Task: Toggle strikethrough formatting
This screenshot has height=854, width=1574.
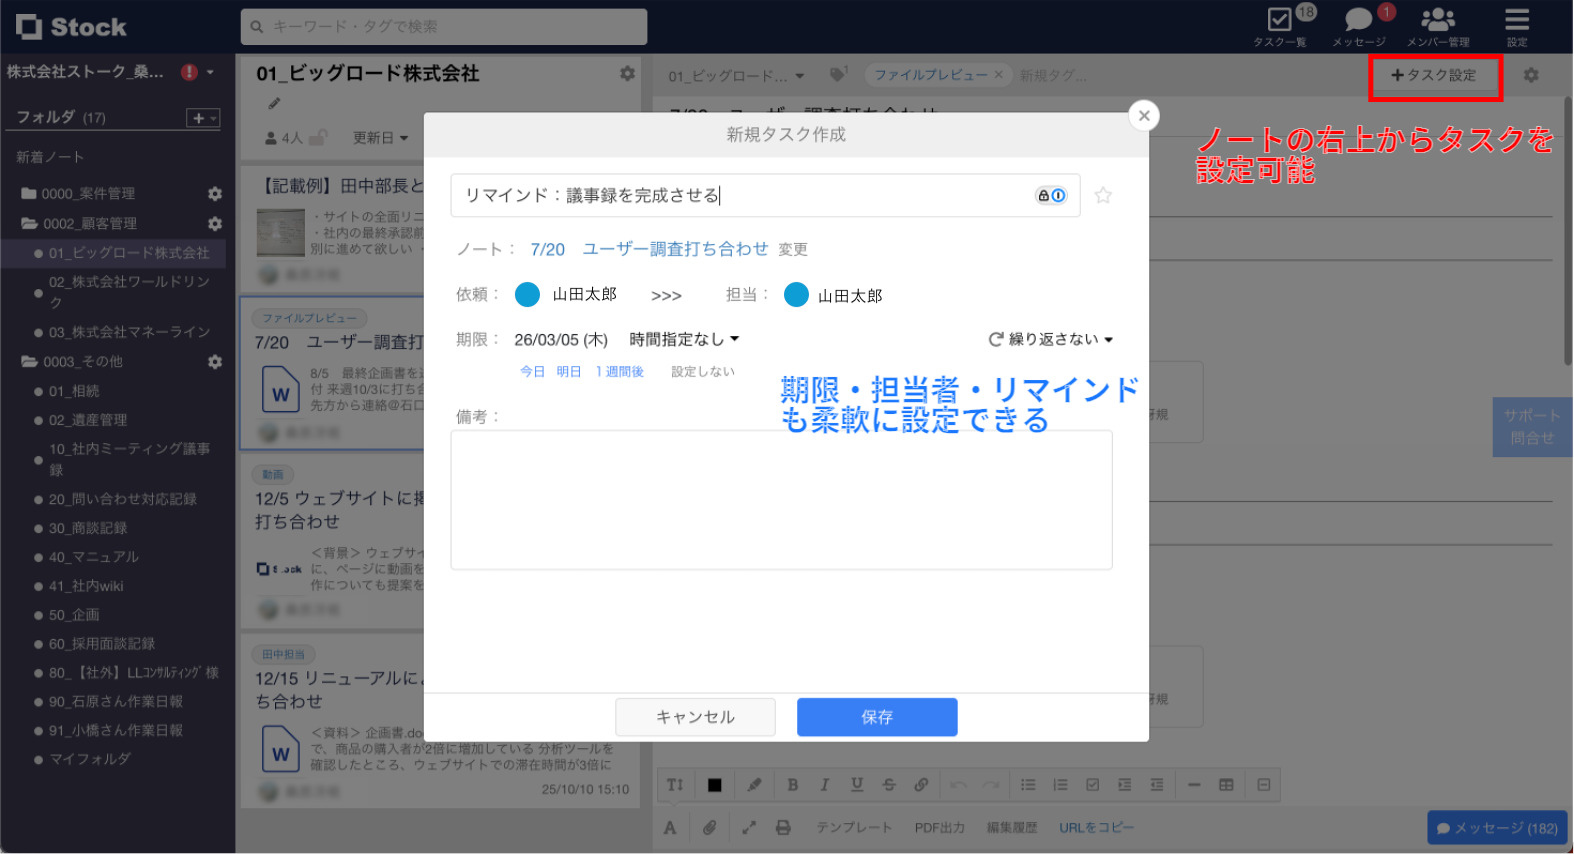Action: click(889, 785)
